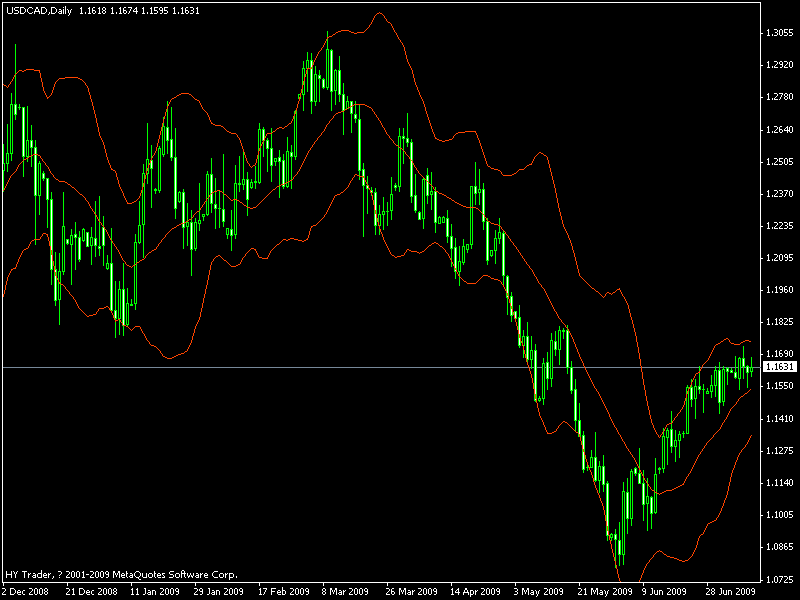Screen dimensions: 800x600
Task: Click the 2 Dec 2008 date label
Action: (26, 592)
